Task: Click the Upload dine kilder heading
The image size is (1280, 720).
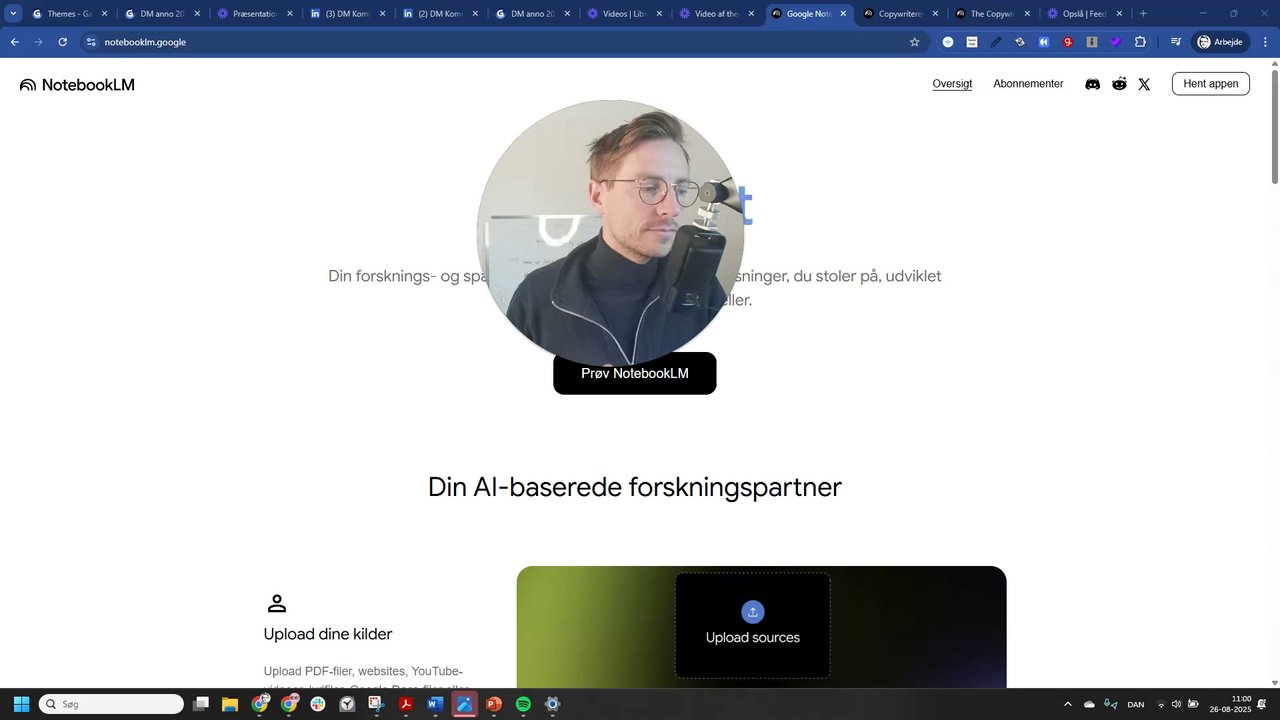Action: coord(328,634)
